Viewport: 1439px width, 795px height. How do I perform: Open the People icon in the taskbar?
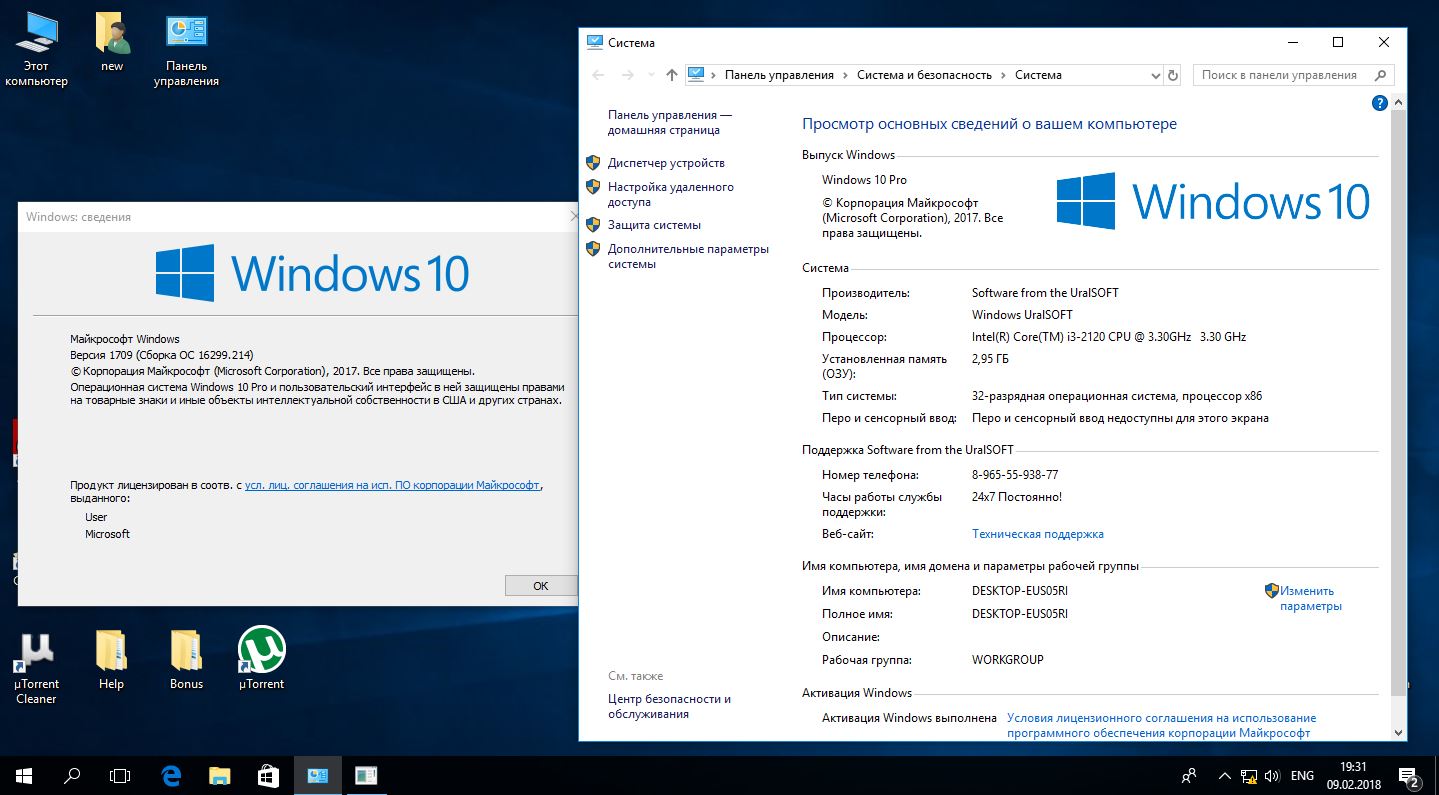pos(1189,775)
